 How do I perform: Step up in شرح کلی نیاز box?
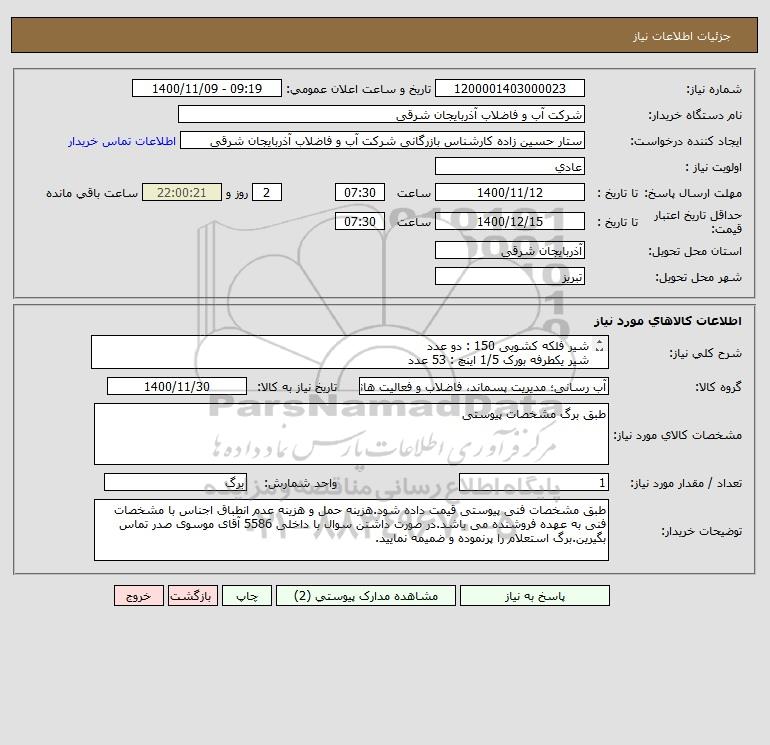coord(599,342)
